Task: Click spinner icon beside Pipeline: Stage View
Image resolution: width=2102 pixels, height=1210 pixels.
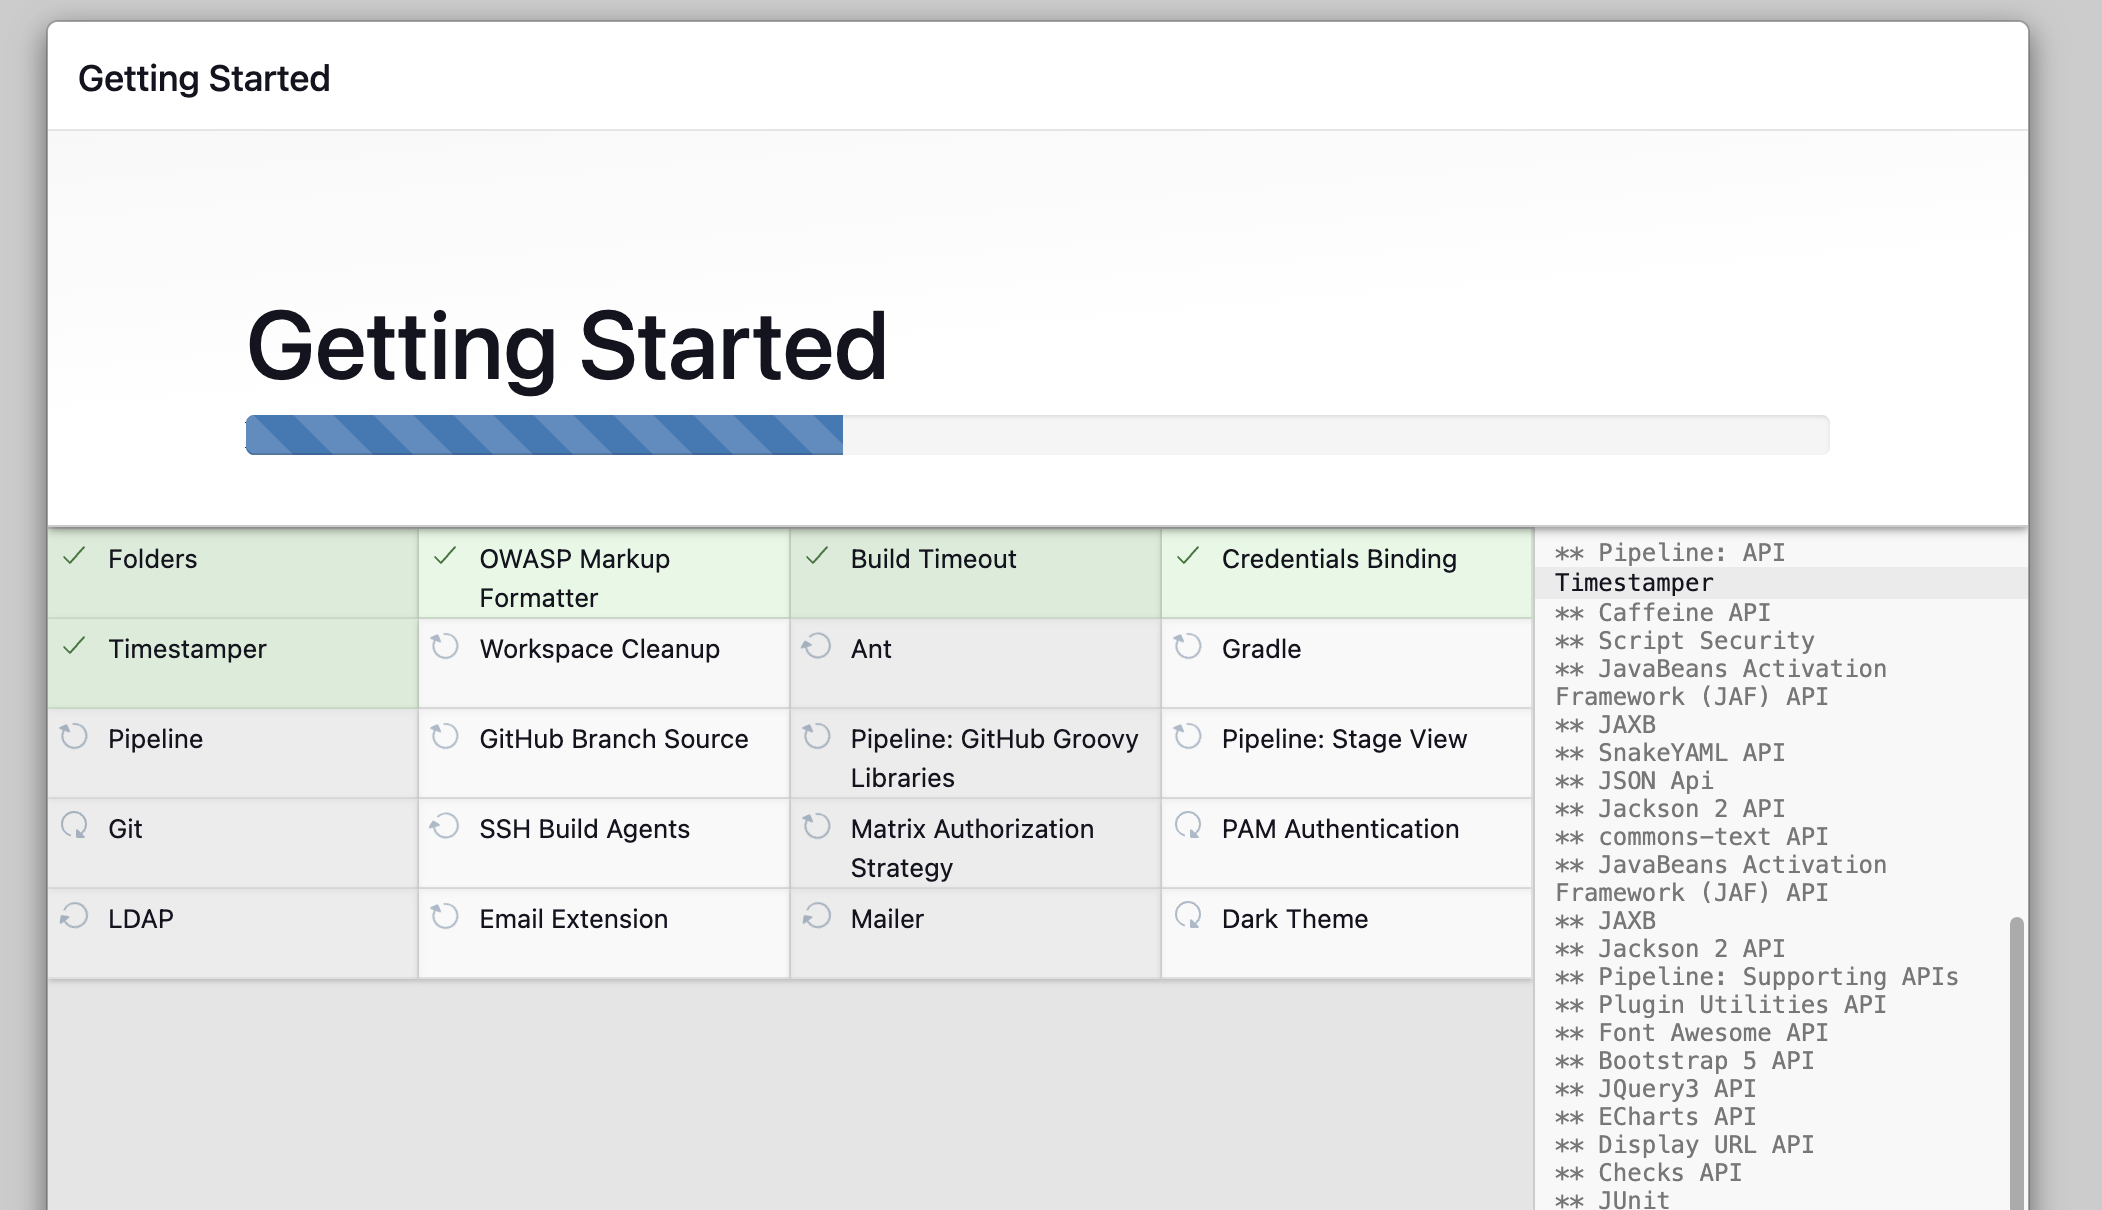Action: click(x=1188, y=737)
